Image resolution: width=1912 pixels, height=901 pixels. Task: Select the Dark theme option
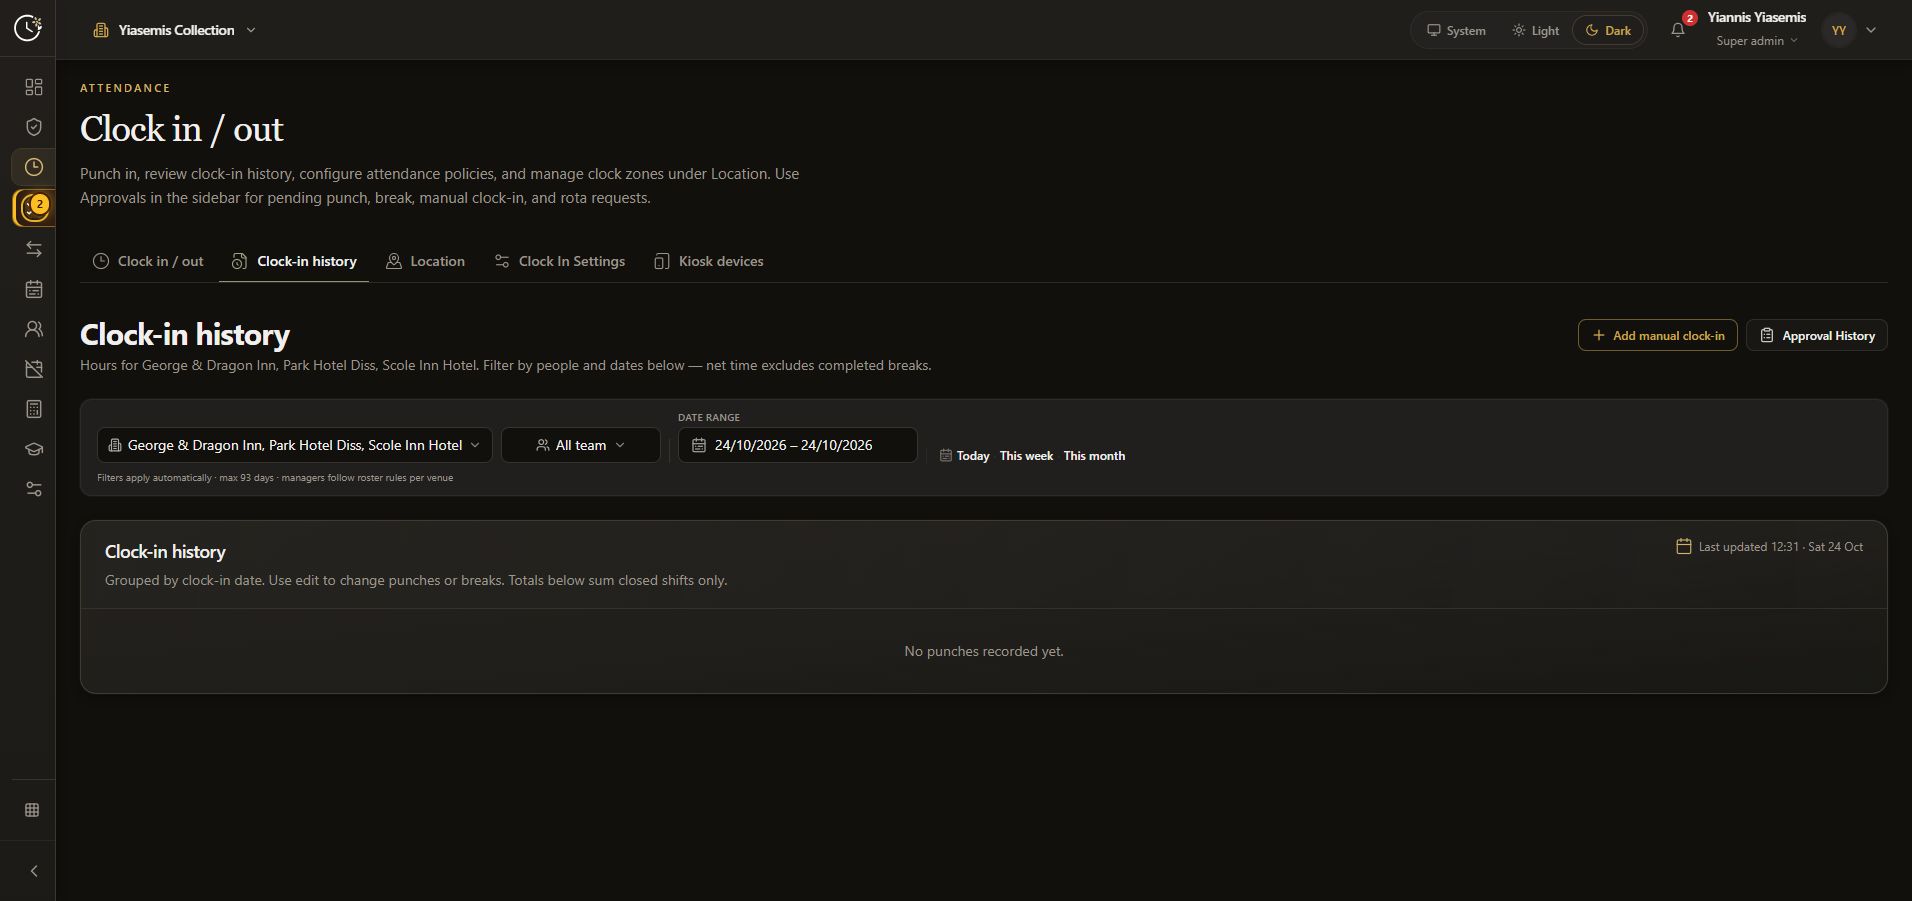[1608, 30]
